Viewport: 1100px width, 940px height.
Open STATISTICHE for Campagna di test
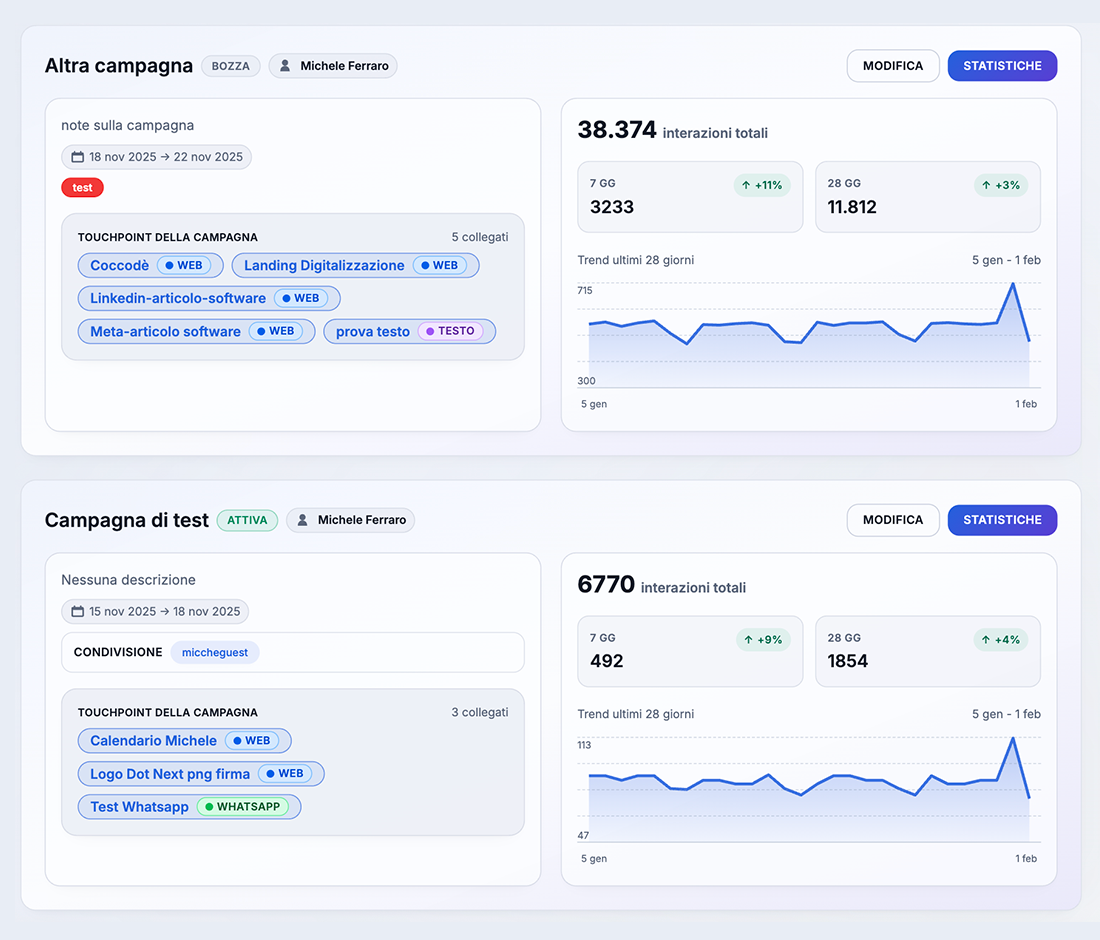1002,520
